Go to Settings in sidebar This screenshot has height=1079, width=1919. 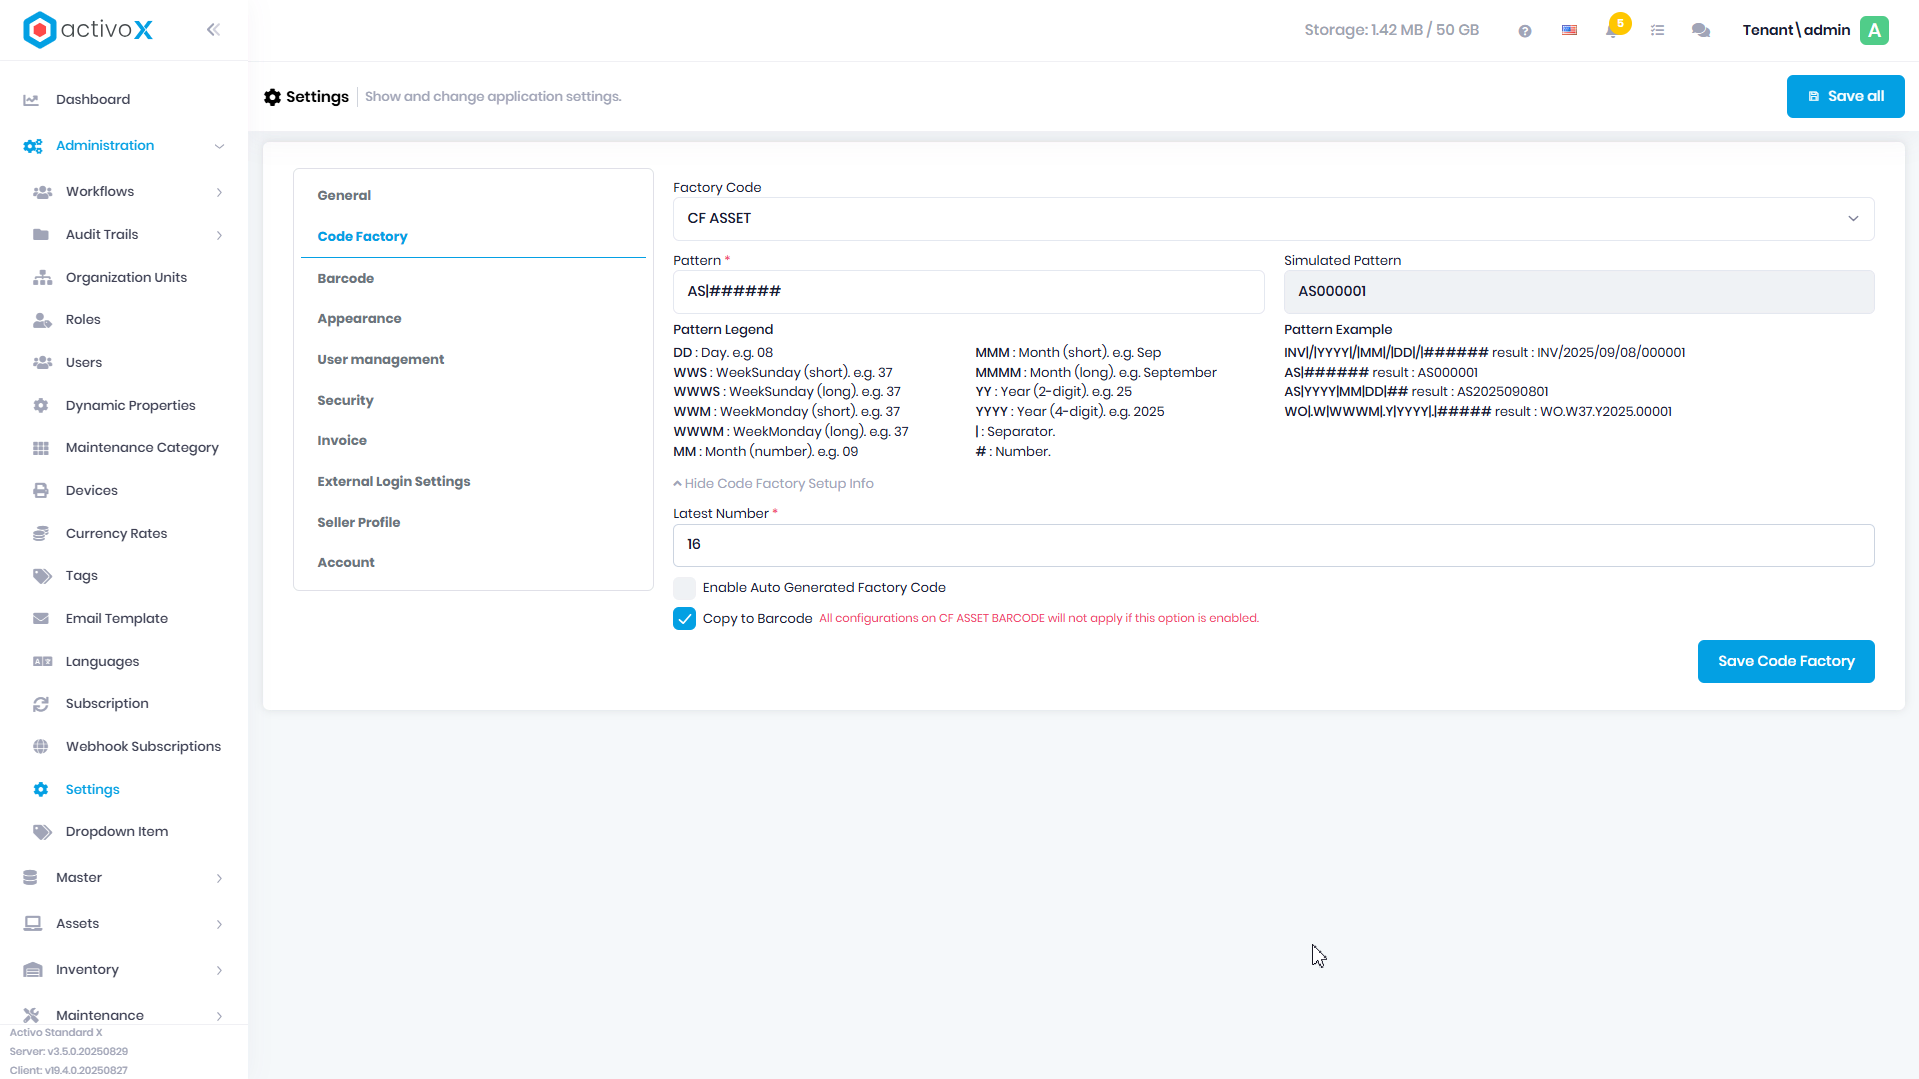click(92, 790)
